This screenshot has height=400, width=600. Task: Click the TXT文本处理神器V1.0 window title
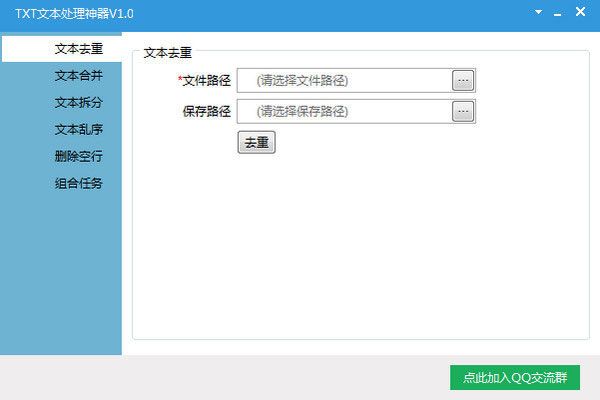pyautogui.click(x=74, y=13)
